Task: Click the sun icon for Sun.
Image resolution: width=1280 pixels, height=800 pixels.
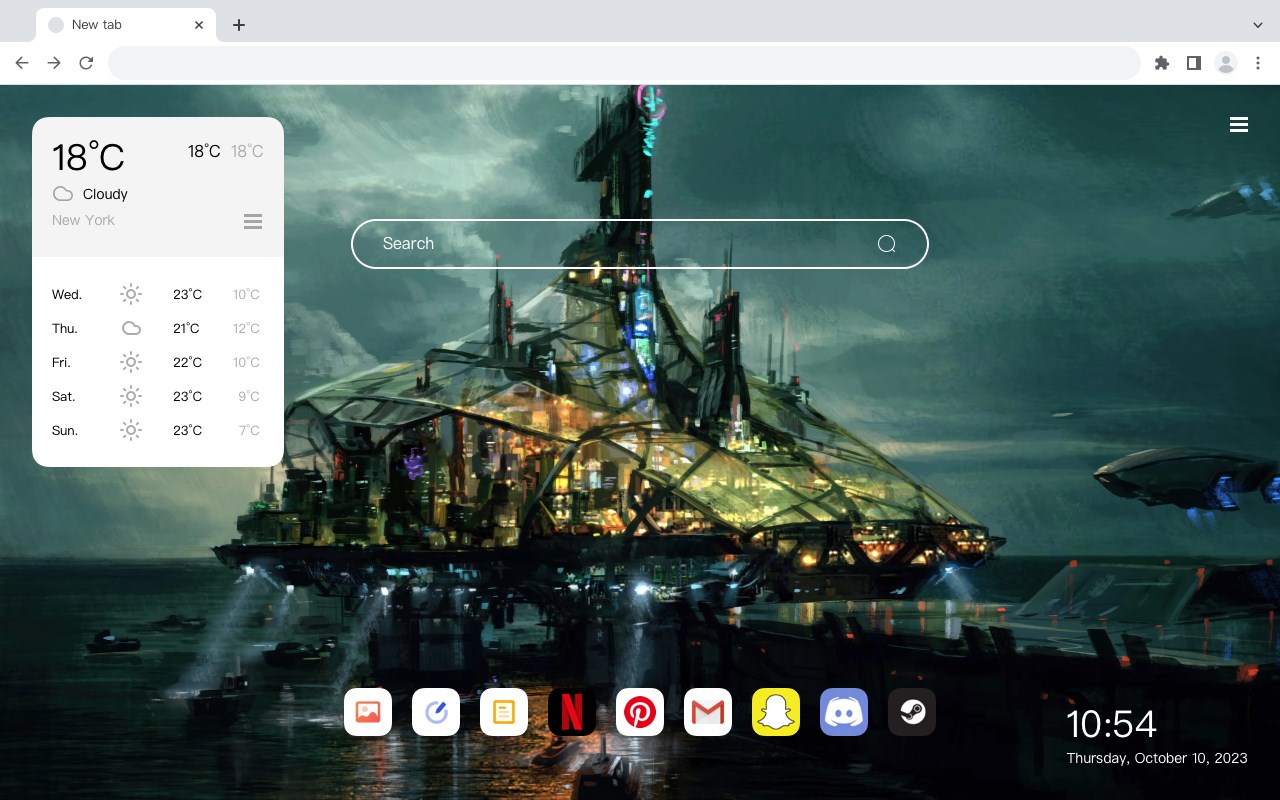Action: (131, 430)
